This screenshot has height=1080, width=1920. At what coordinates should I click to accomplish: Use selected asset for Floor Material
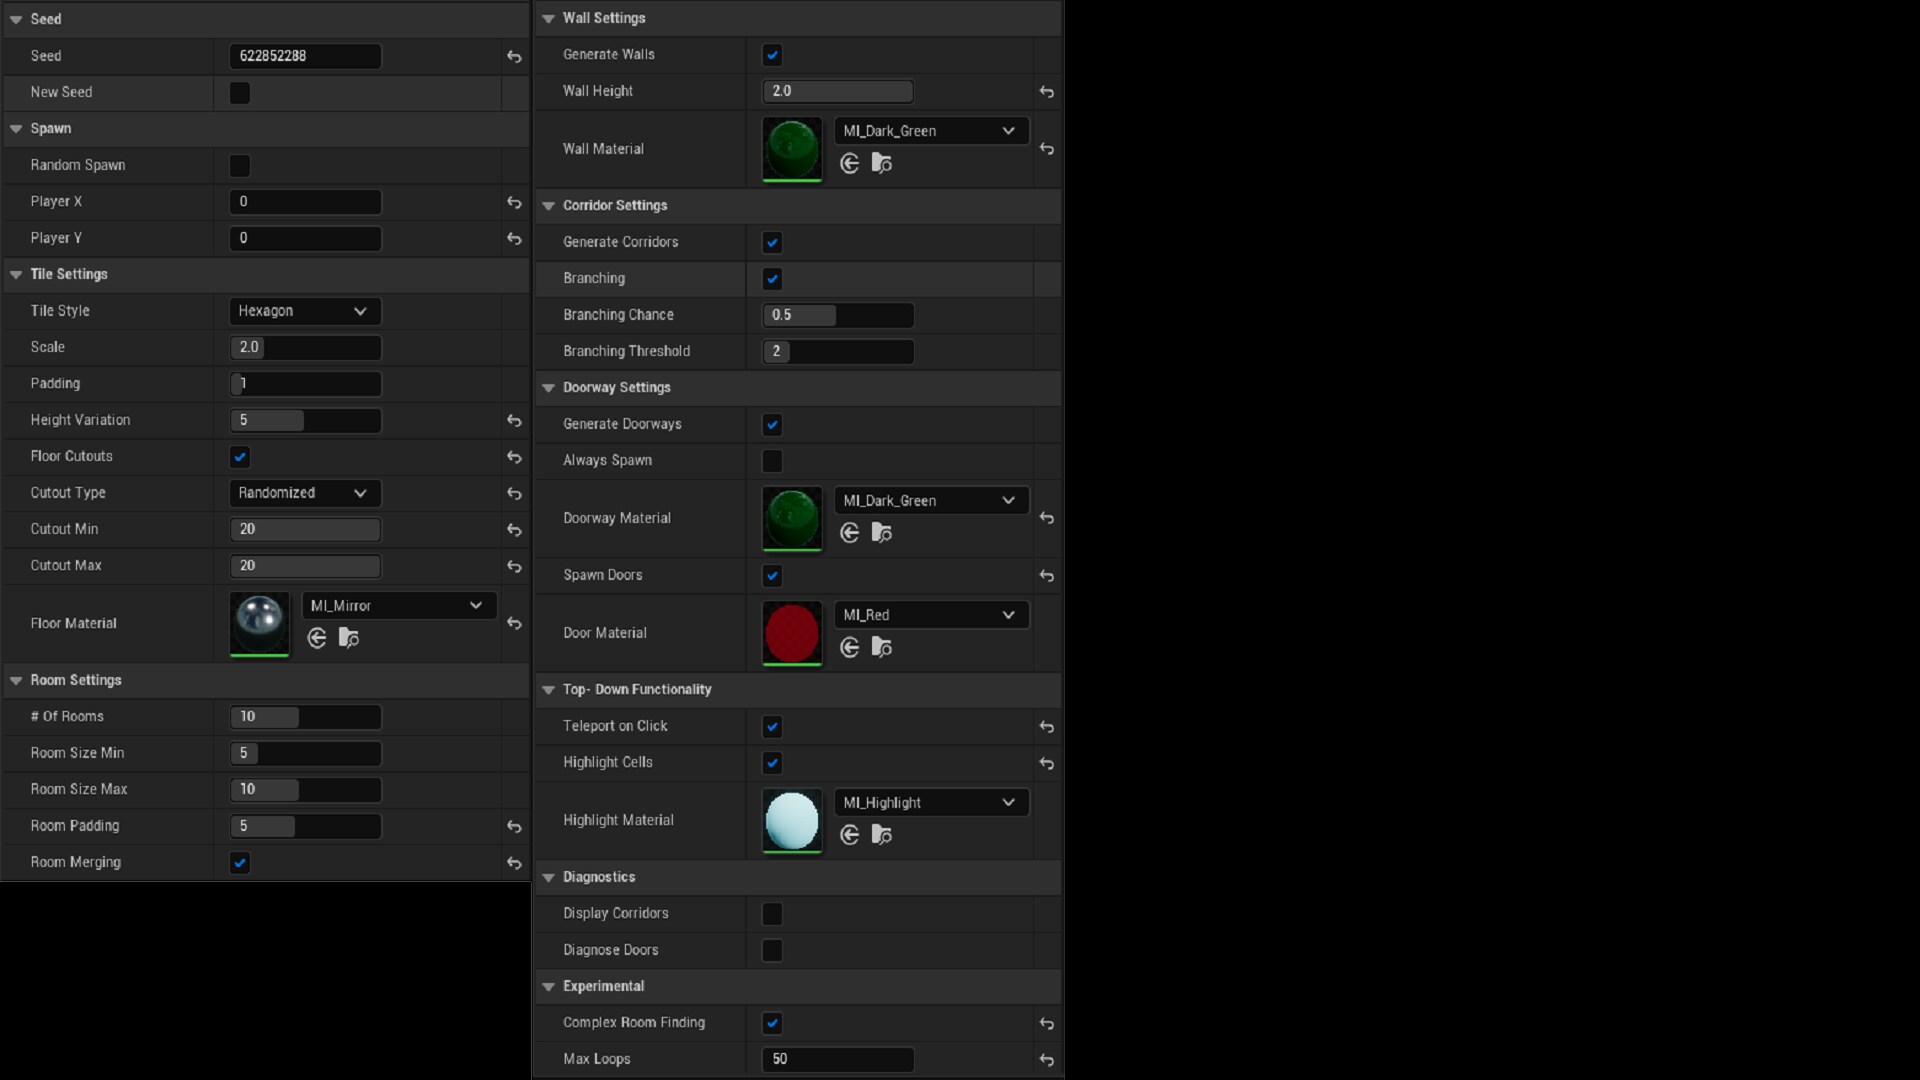point(316,638)
